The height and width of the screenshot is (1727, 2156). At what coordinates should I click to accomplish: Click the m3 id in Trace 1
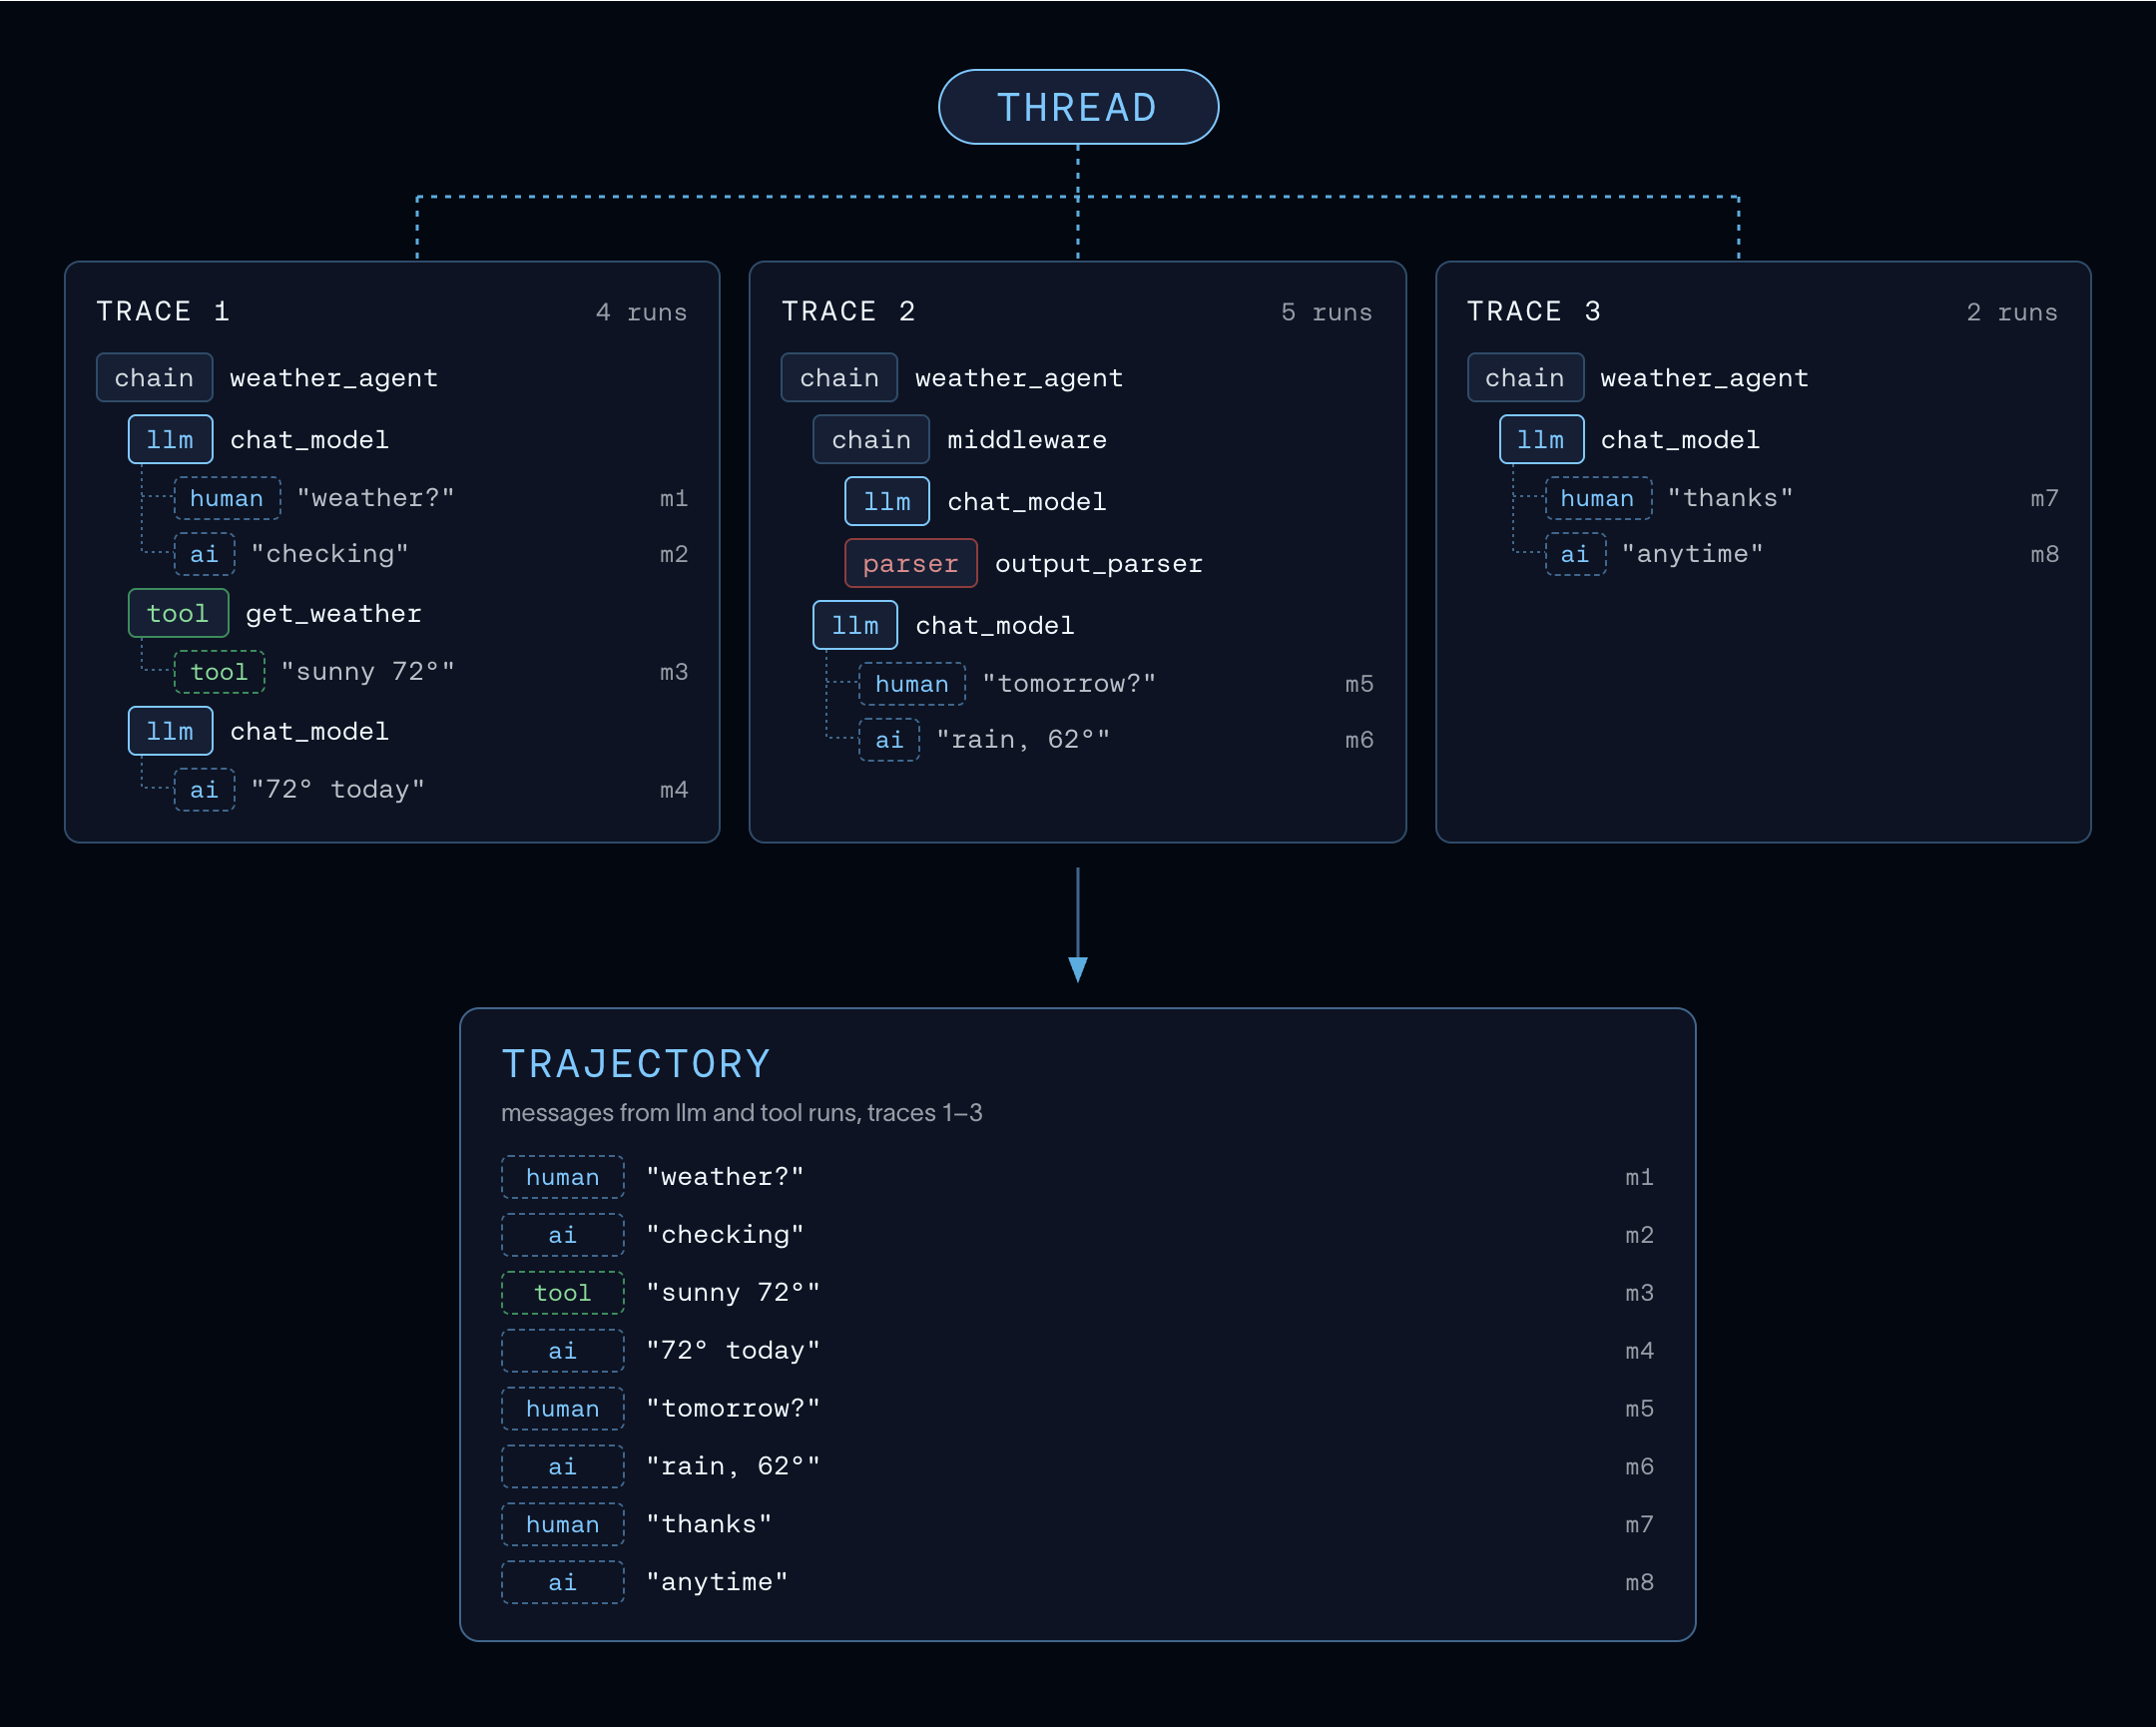coord(673,672)
